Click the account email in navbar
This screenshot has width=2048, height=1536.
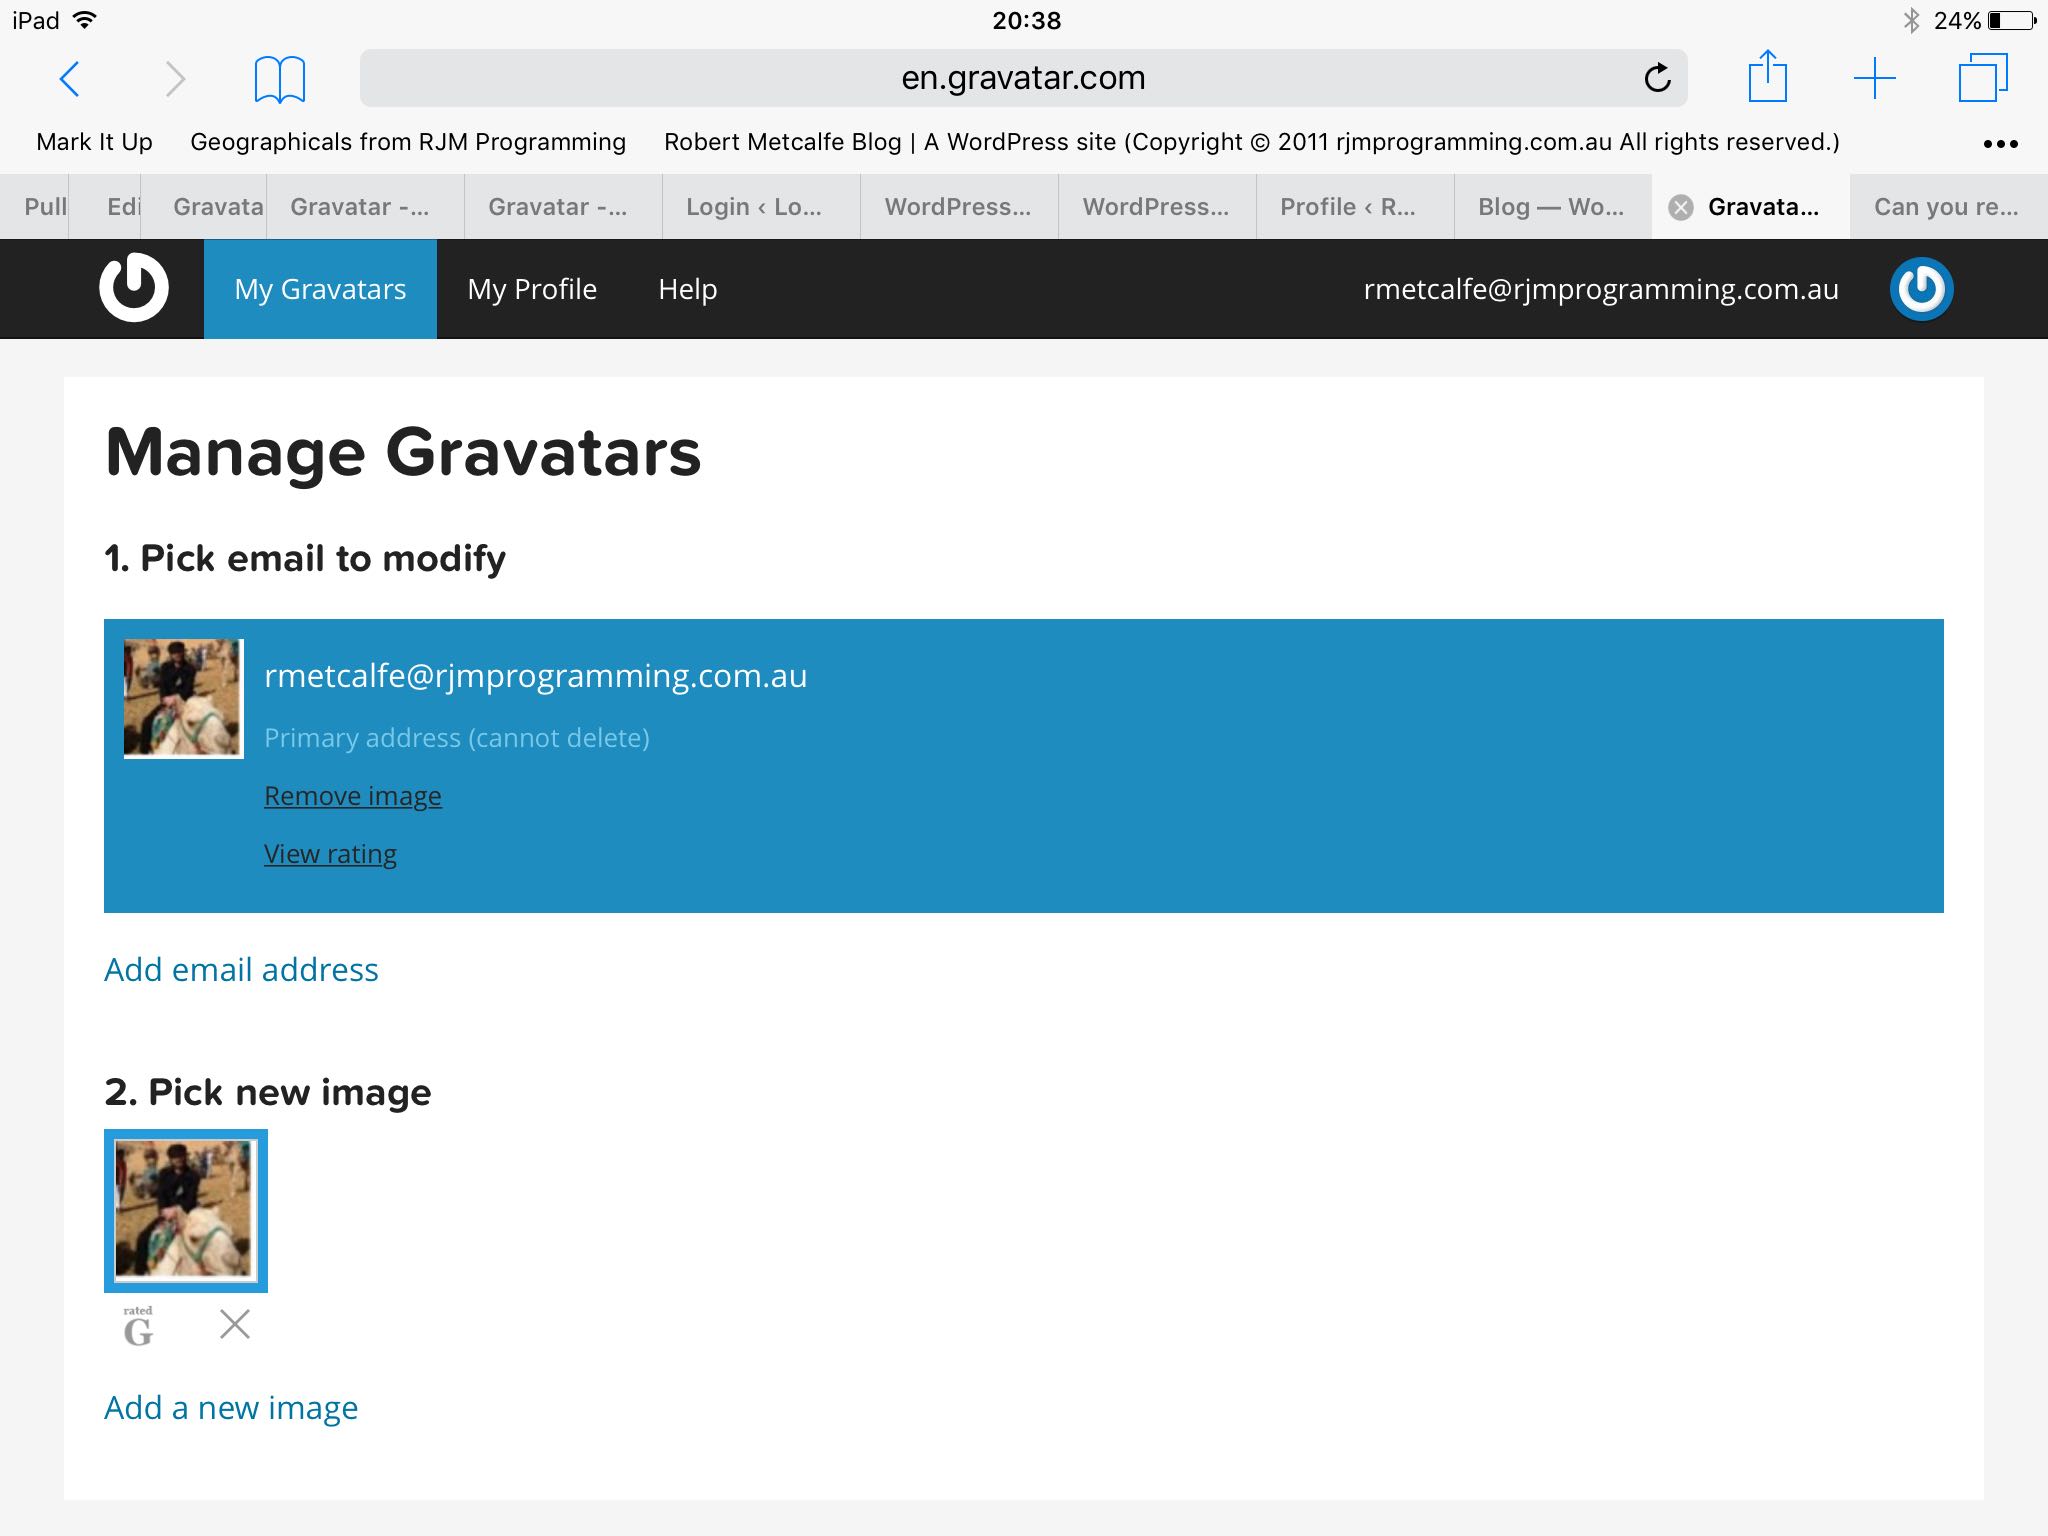(x=1601, y=289)
